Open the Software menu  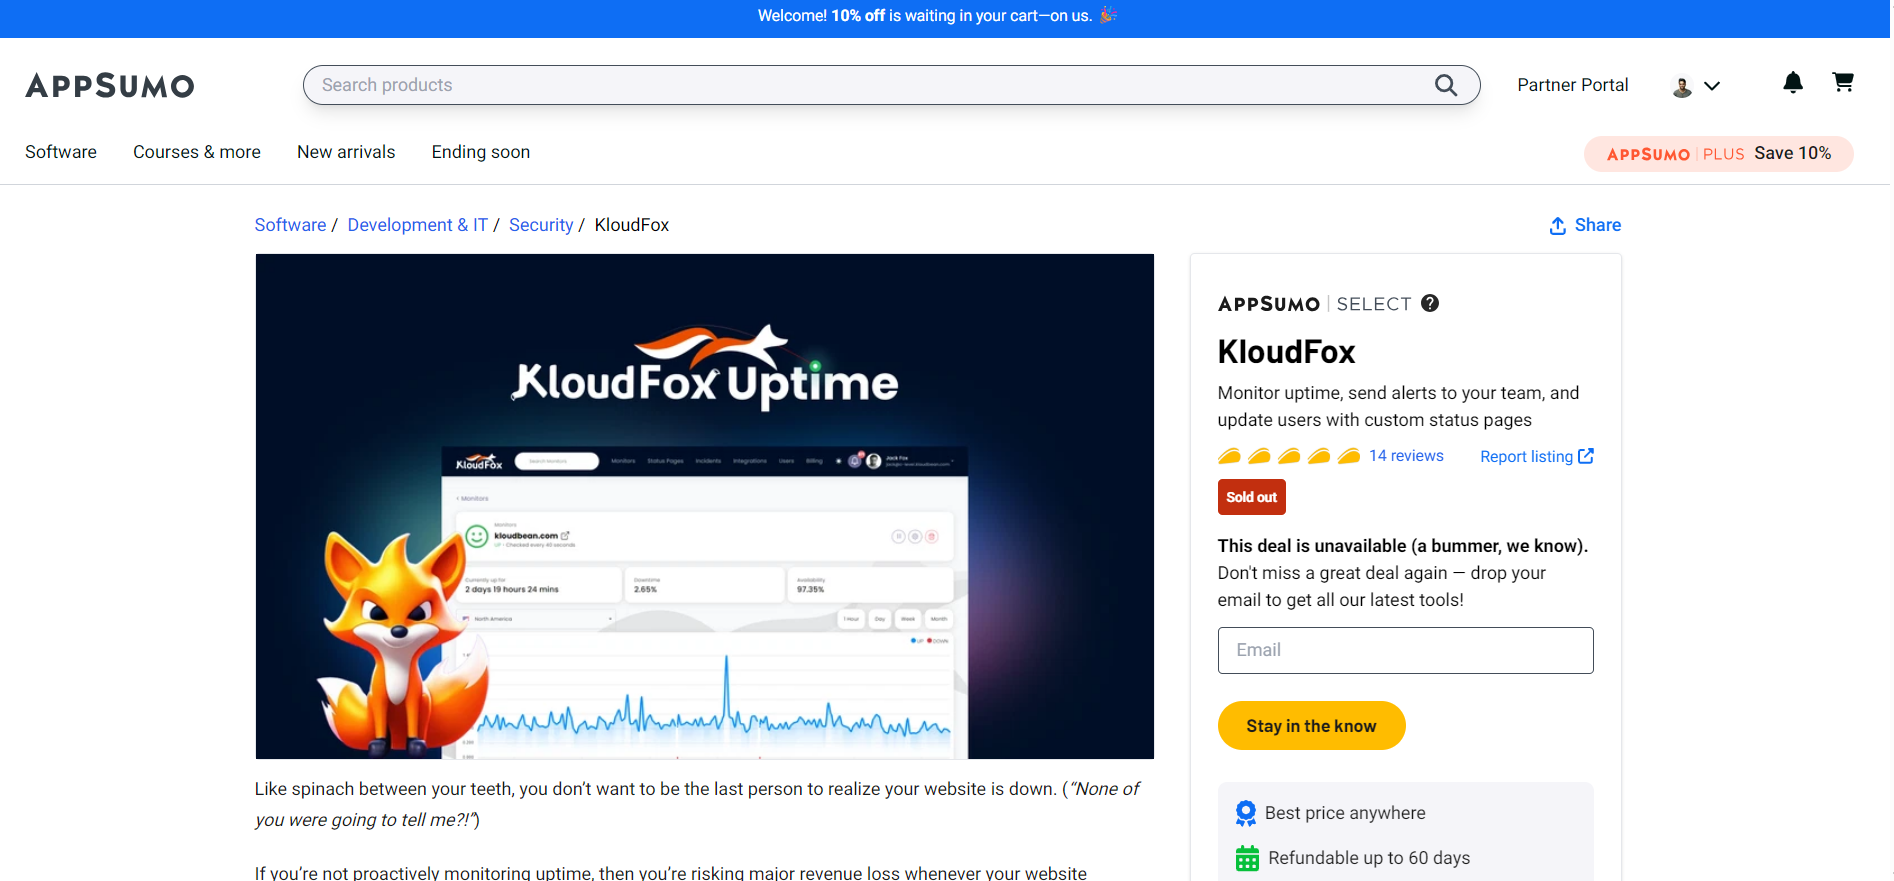click(61, 152)
